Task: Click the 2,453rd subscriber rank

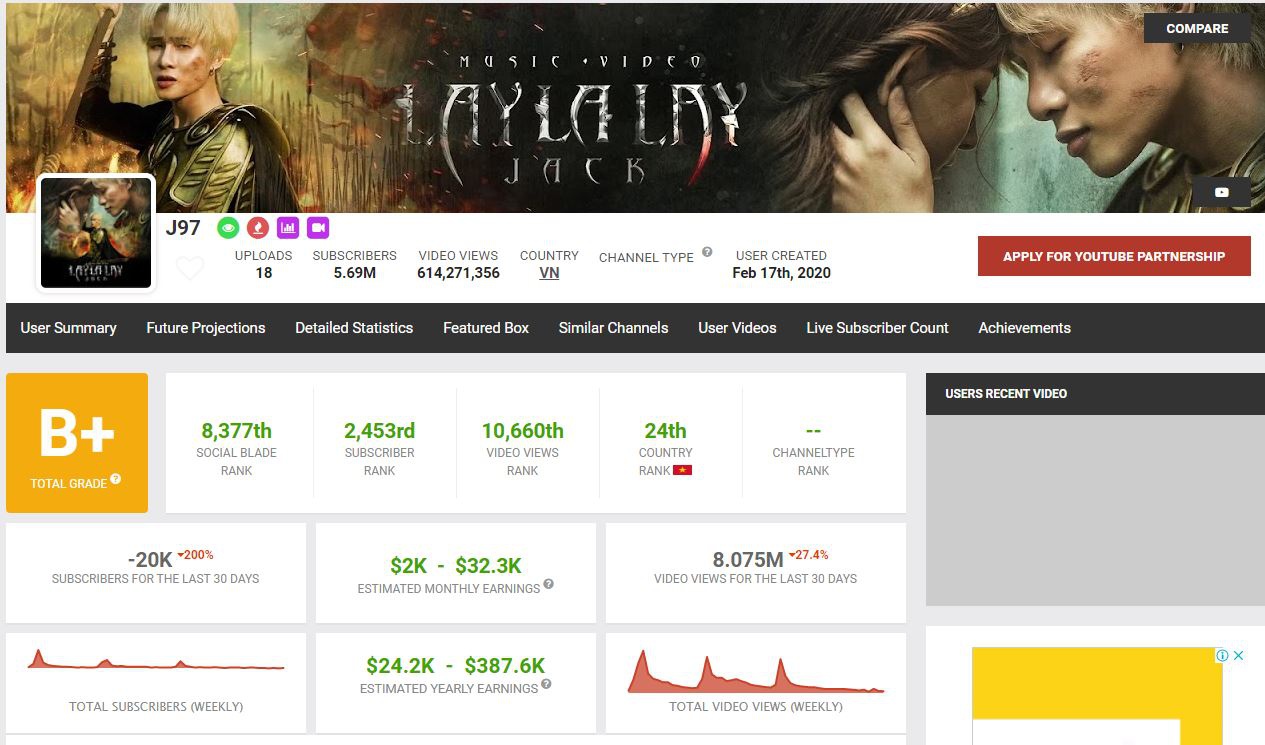Action: click(379, 431)
